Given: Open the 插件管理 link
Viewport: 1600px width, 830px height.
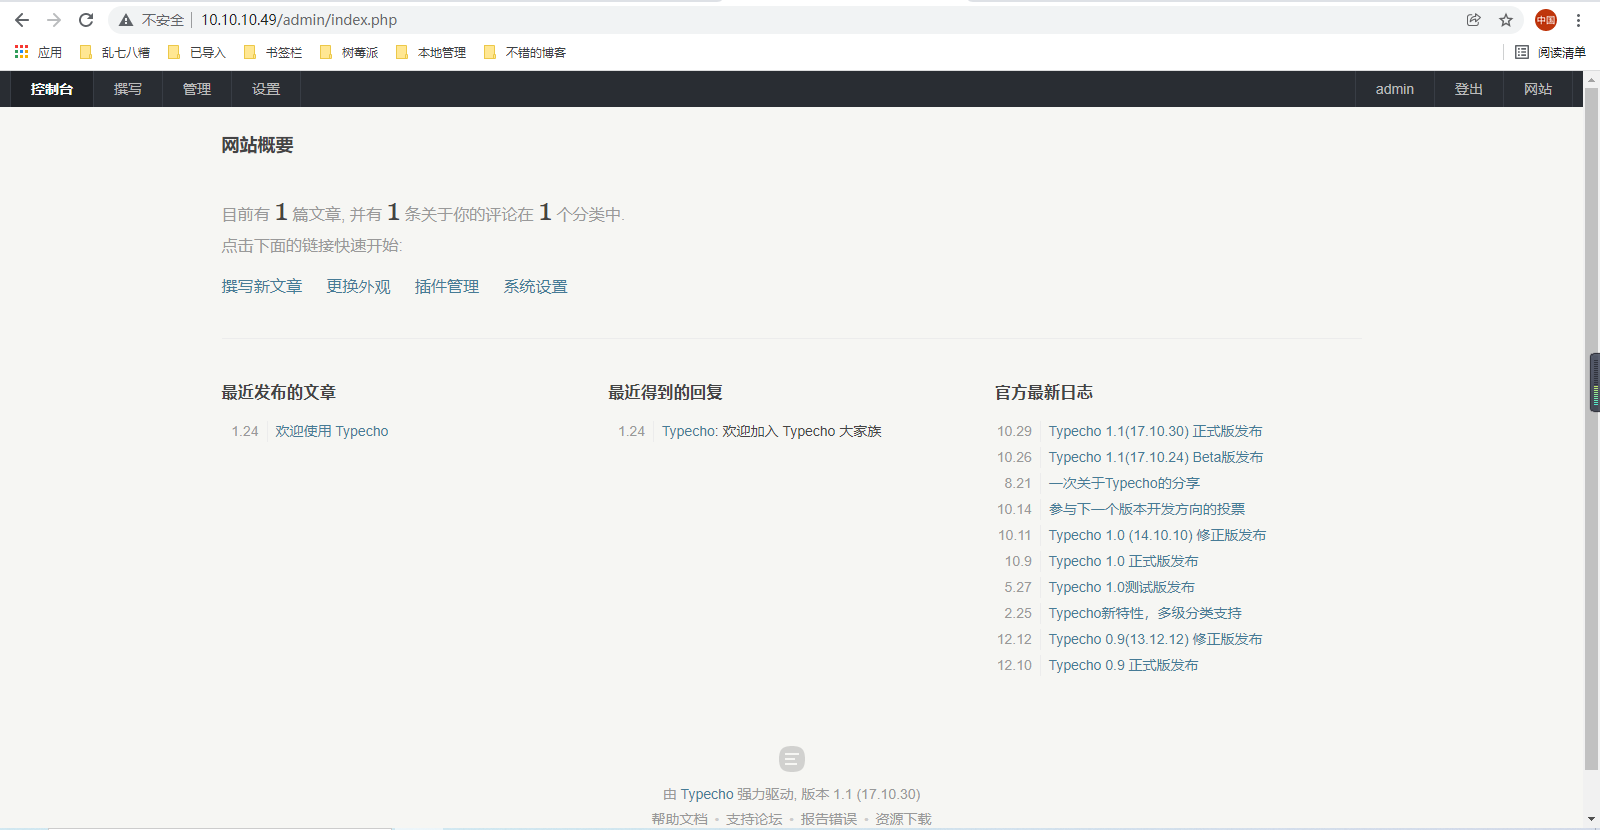Looking at the screenshot, I should [447, 287].
